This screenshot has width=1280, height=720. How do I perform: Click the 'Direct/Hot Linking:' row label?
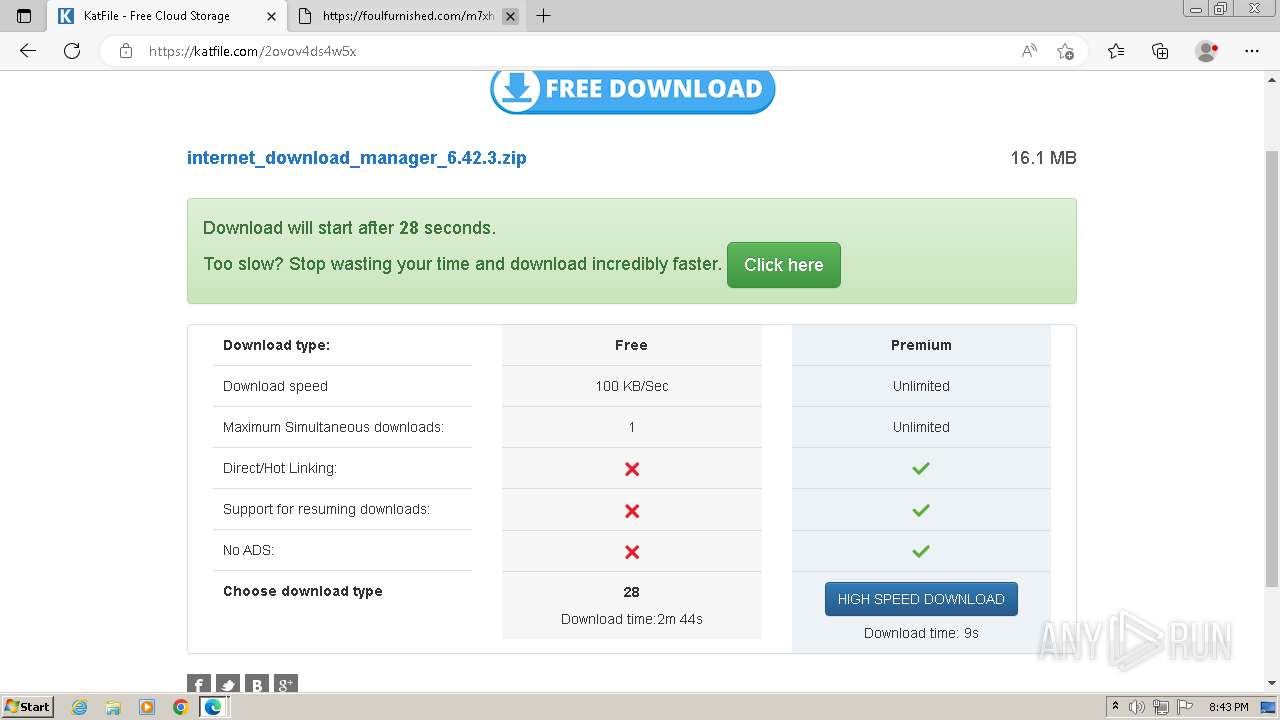(x=280, y=468)
